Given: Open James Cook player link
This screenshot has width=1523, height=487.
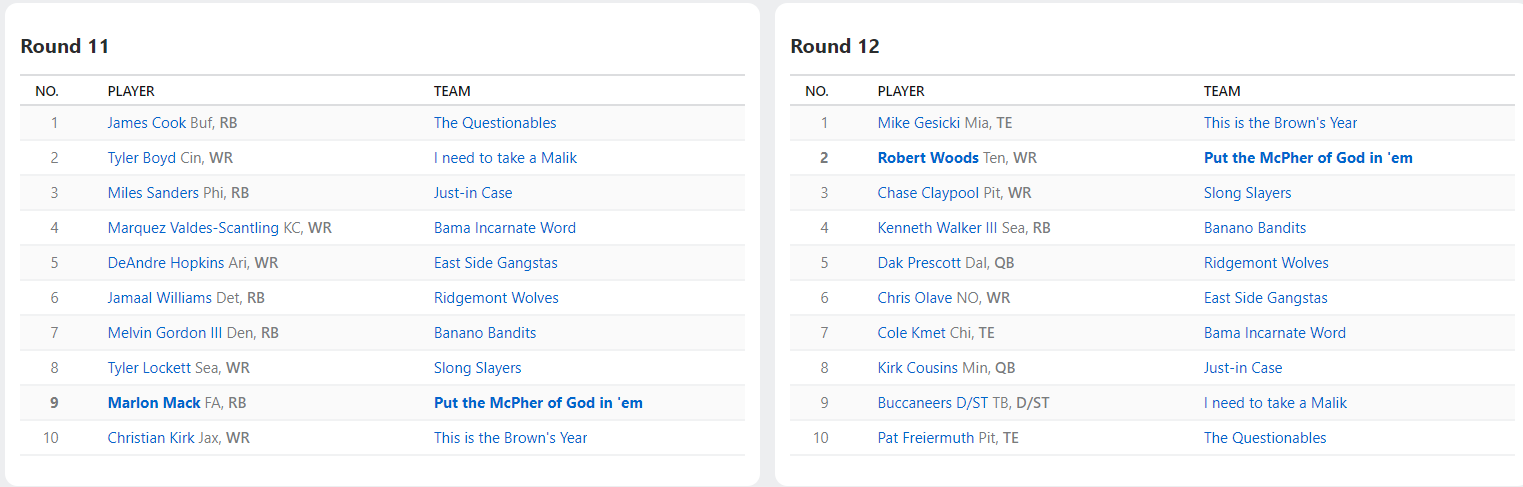Looking at the screenshot, I should (147, 123).
